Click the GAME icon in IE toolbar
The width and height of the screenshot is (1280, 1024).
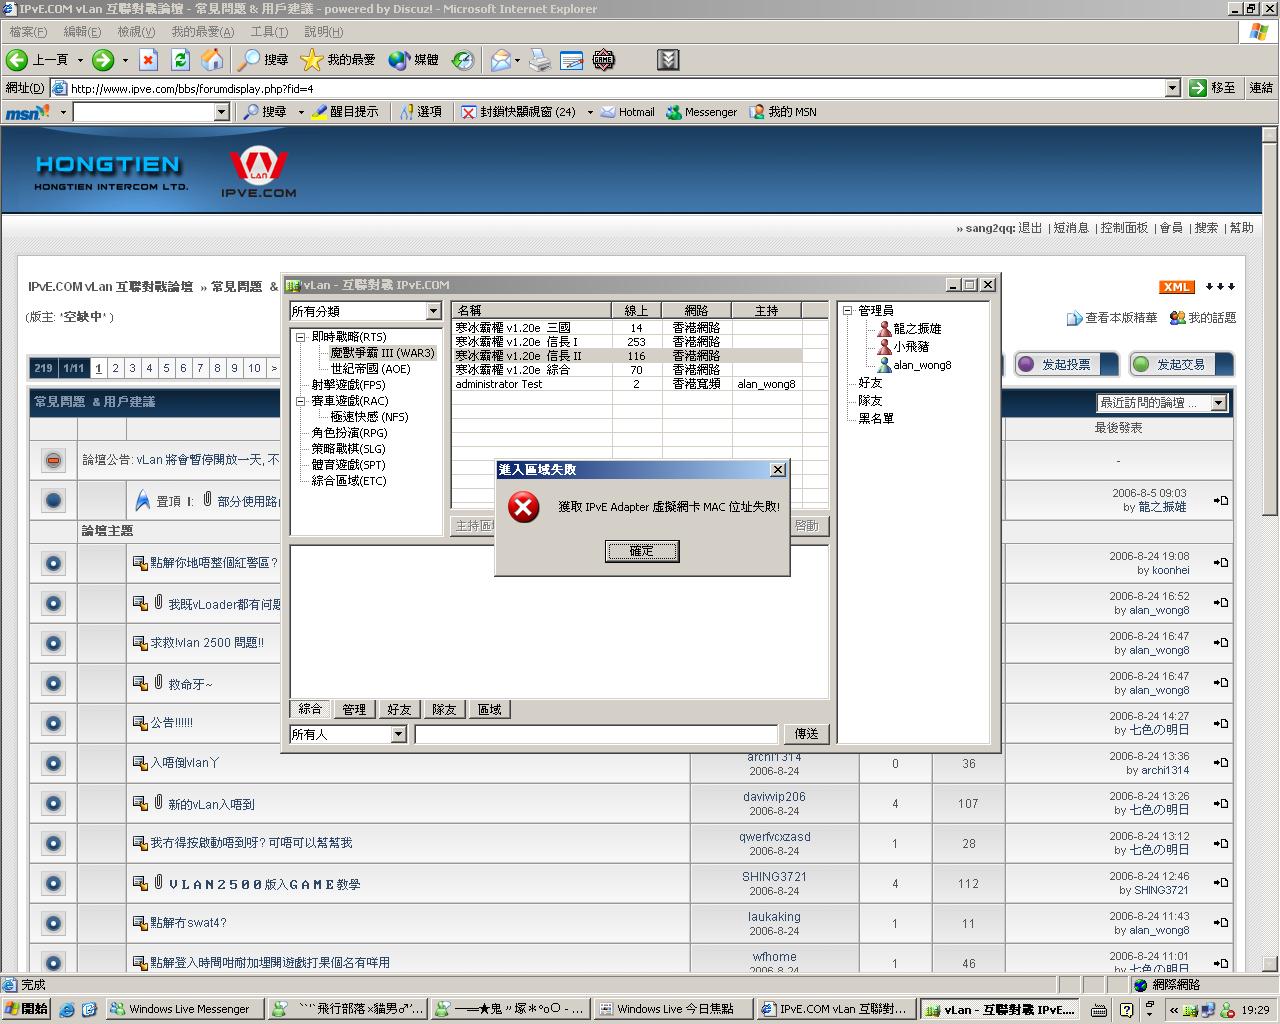(603, 60)
